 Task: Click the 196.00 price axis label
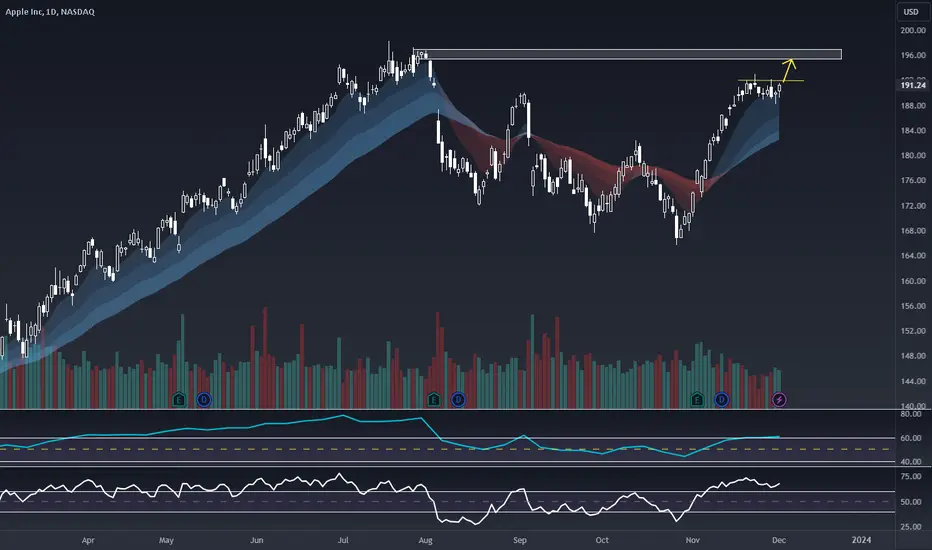click(x=913, y=55)
